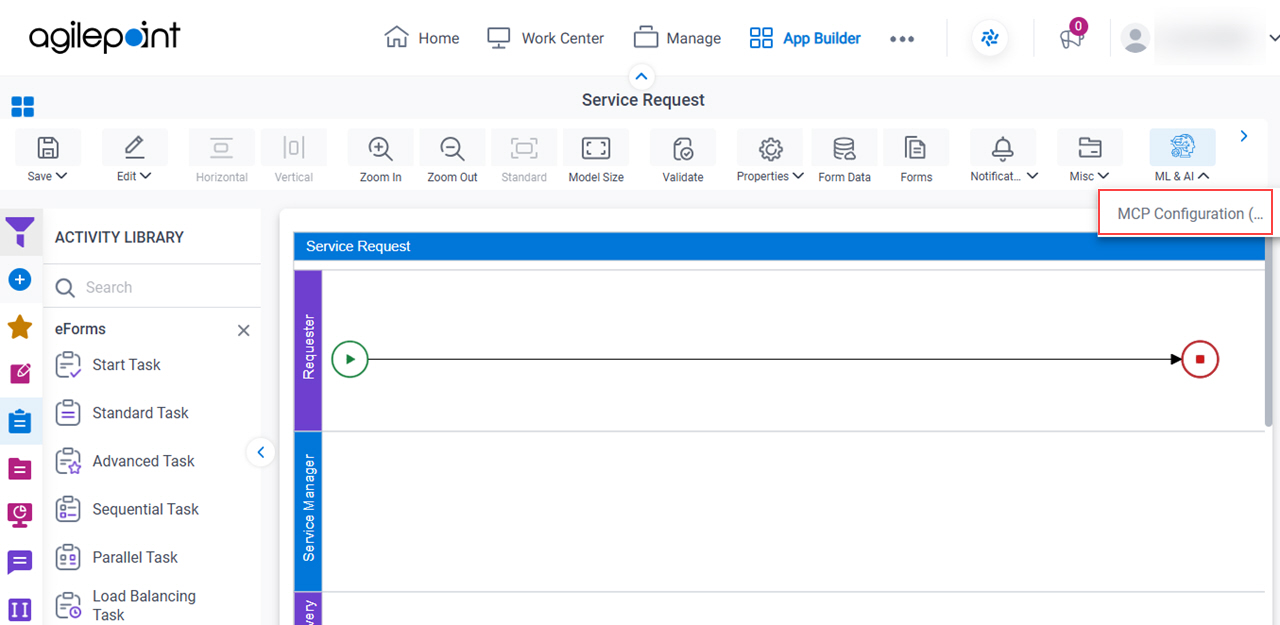The width and height of the screenshot is (1280, 625).
Task: Click the blue plus sidebar icon
Action: [x=20, y=280]
